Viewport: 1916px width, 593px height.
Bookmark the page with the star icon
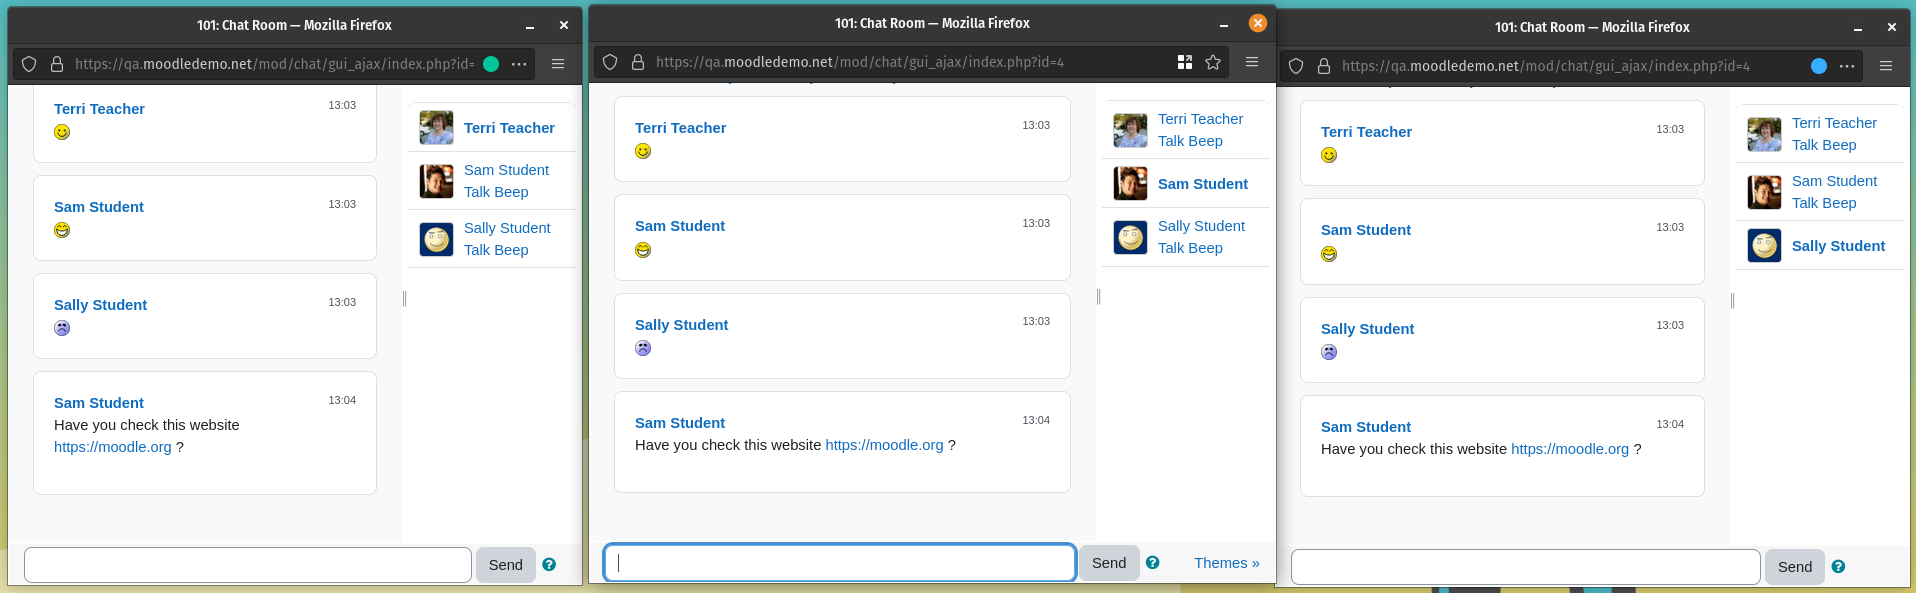[1213, 62]
